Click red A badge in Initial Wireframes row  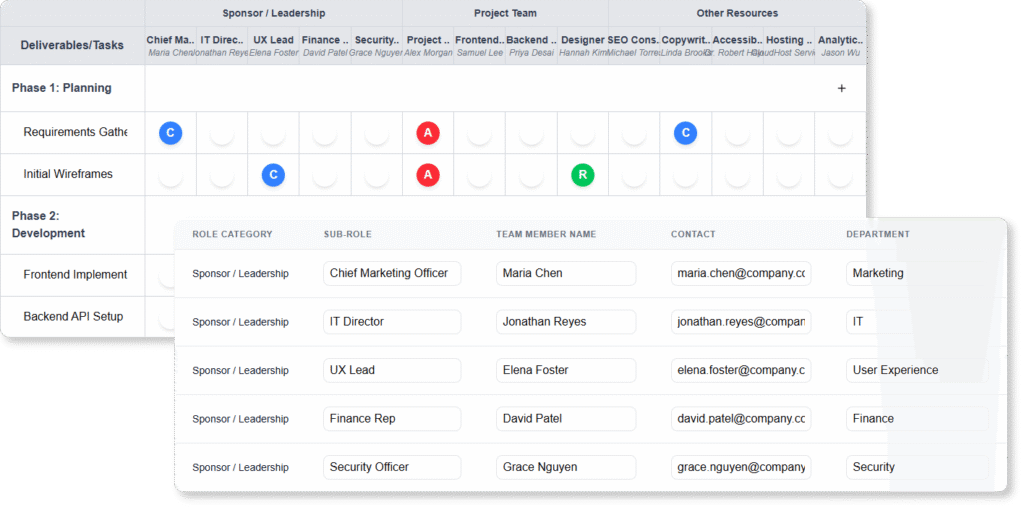click(x=428, y=175)
